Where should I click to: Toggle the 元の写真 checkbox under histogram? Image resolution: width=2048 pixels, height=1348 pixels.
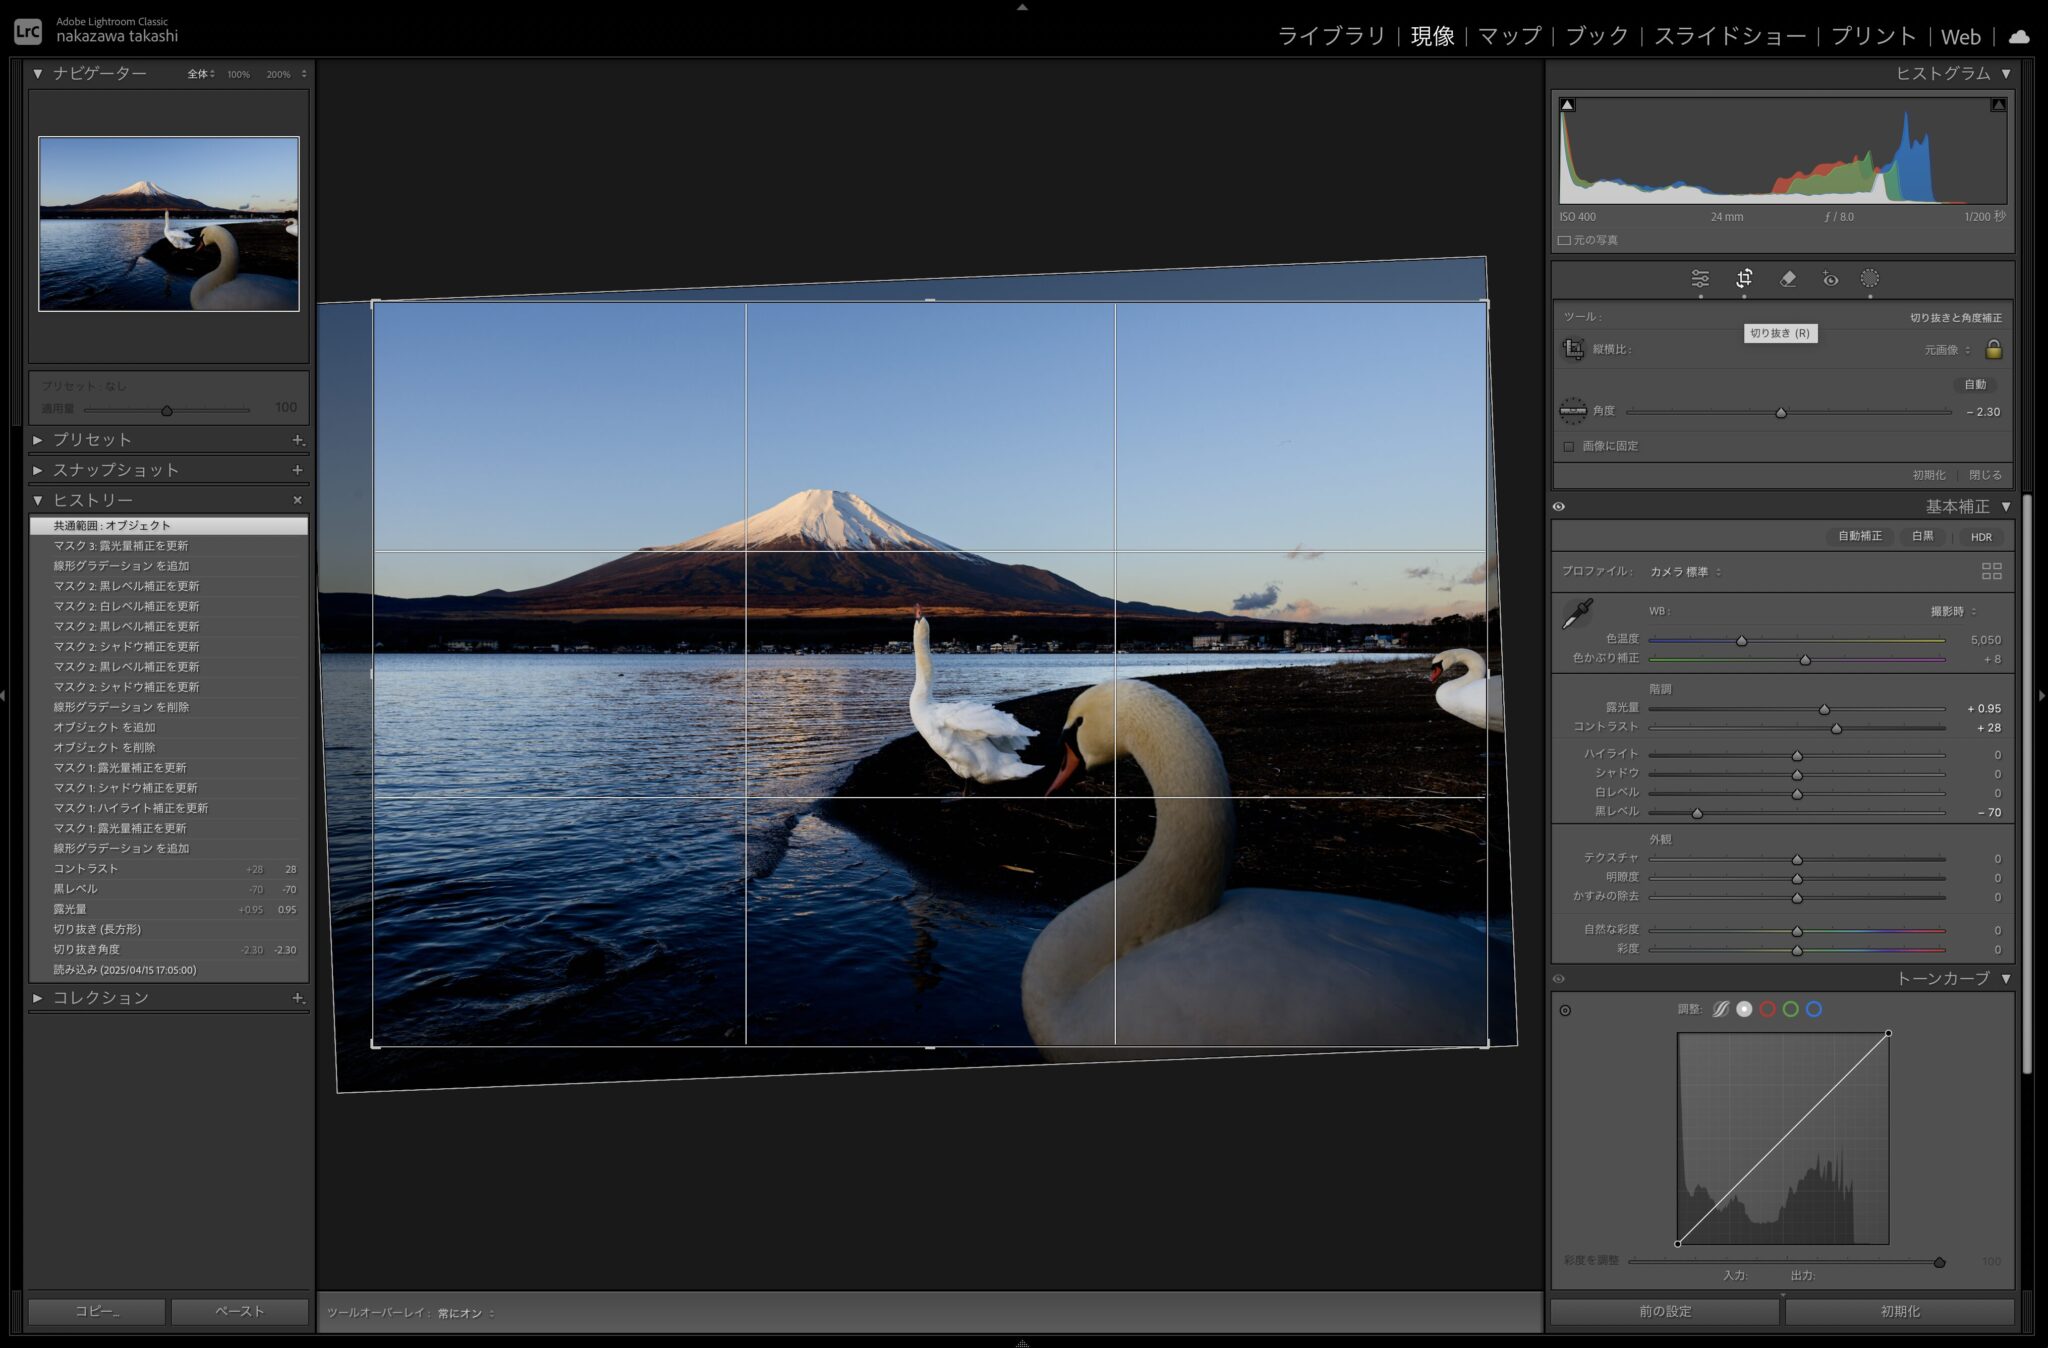point(1564,240)
